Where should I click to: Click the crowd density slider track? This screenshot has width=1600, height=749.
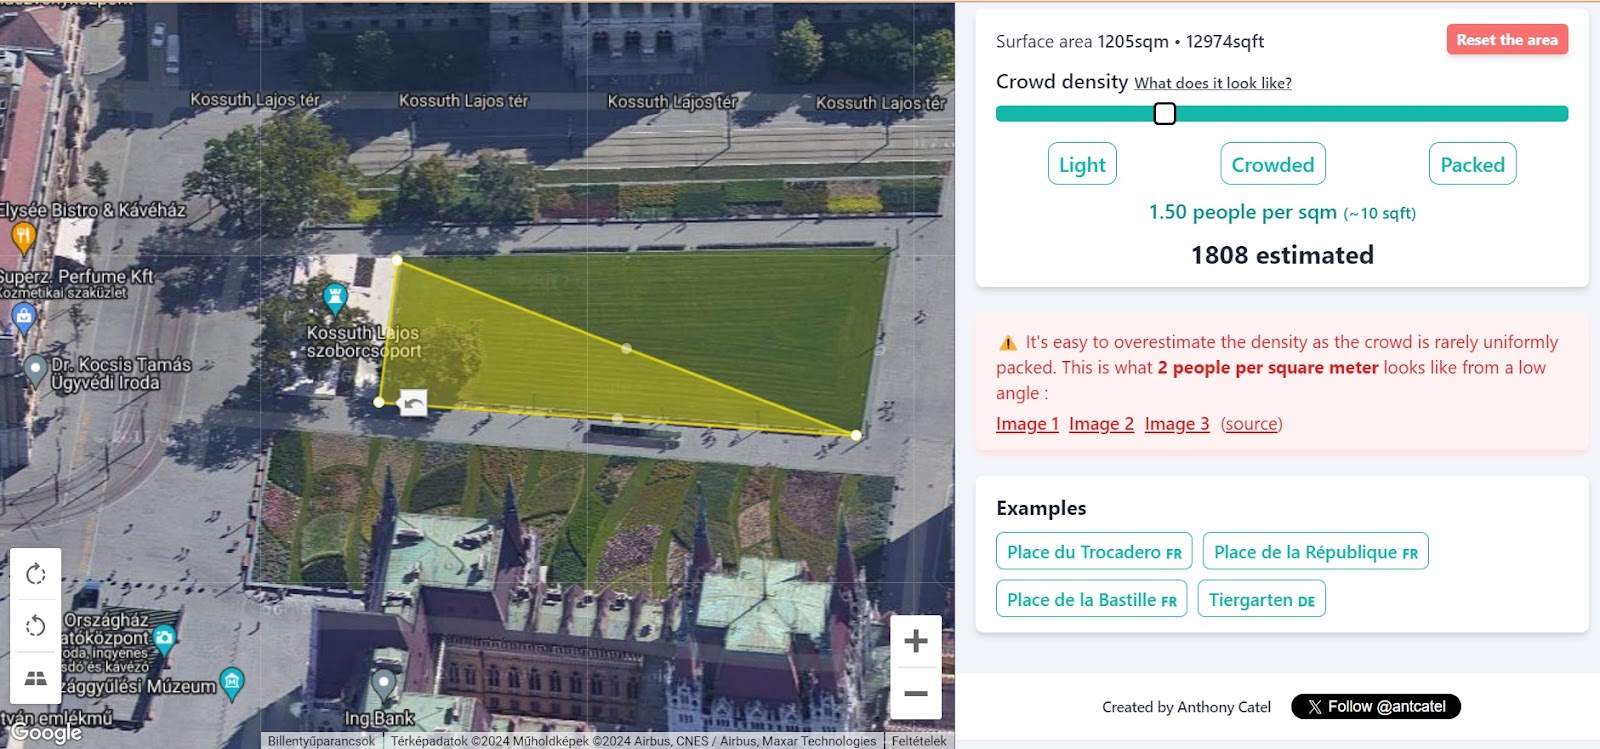(x=1282, y=114)
